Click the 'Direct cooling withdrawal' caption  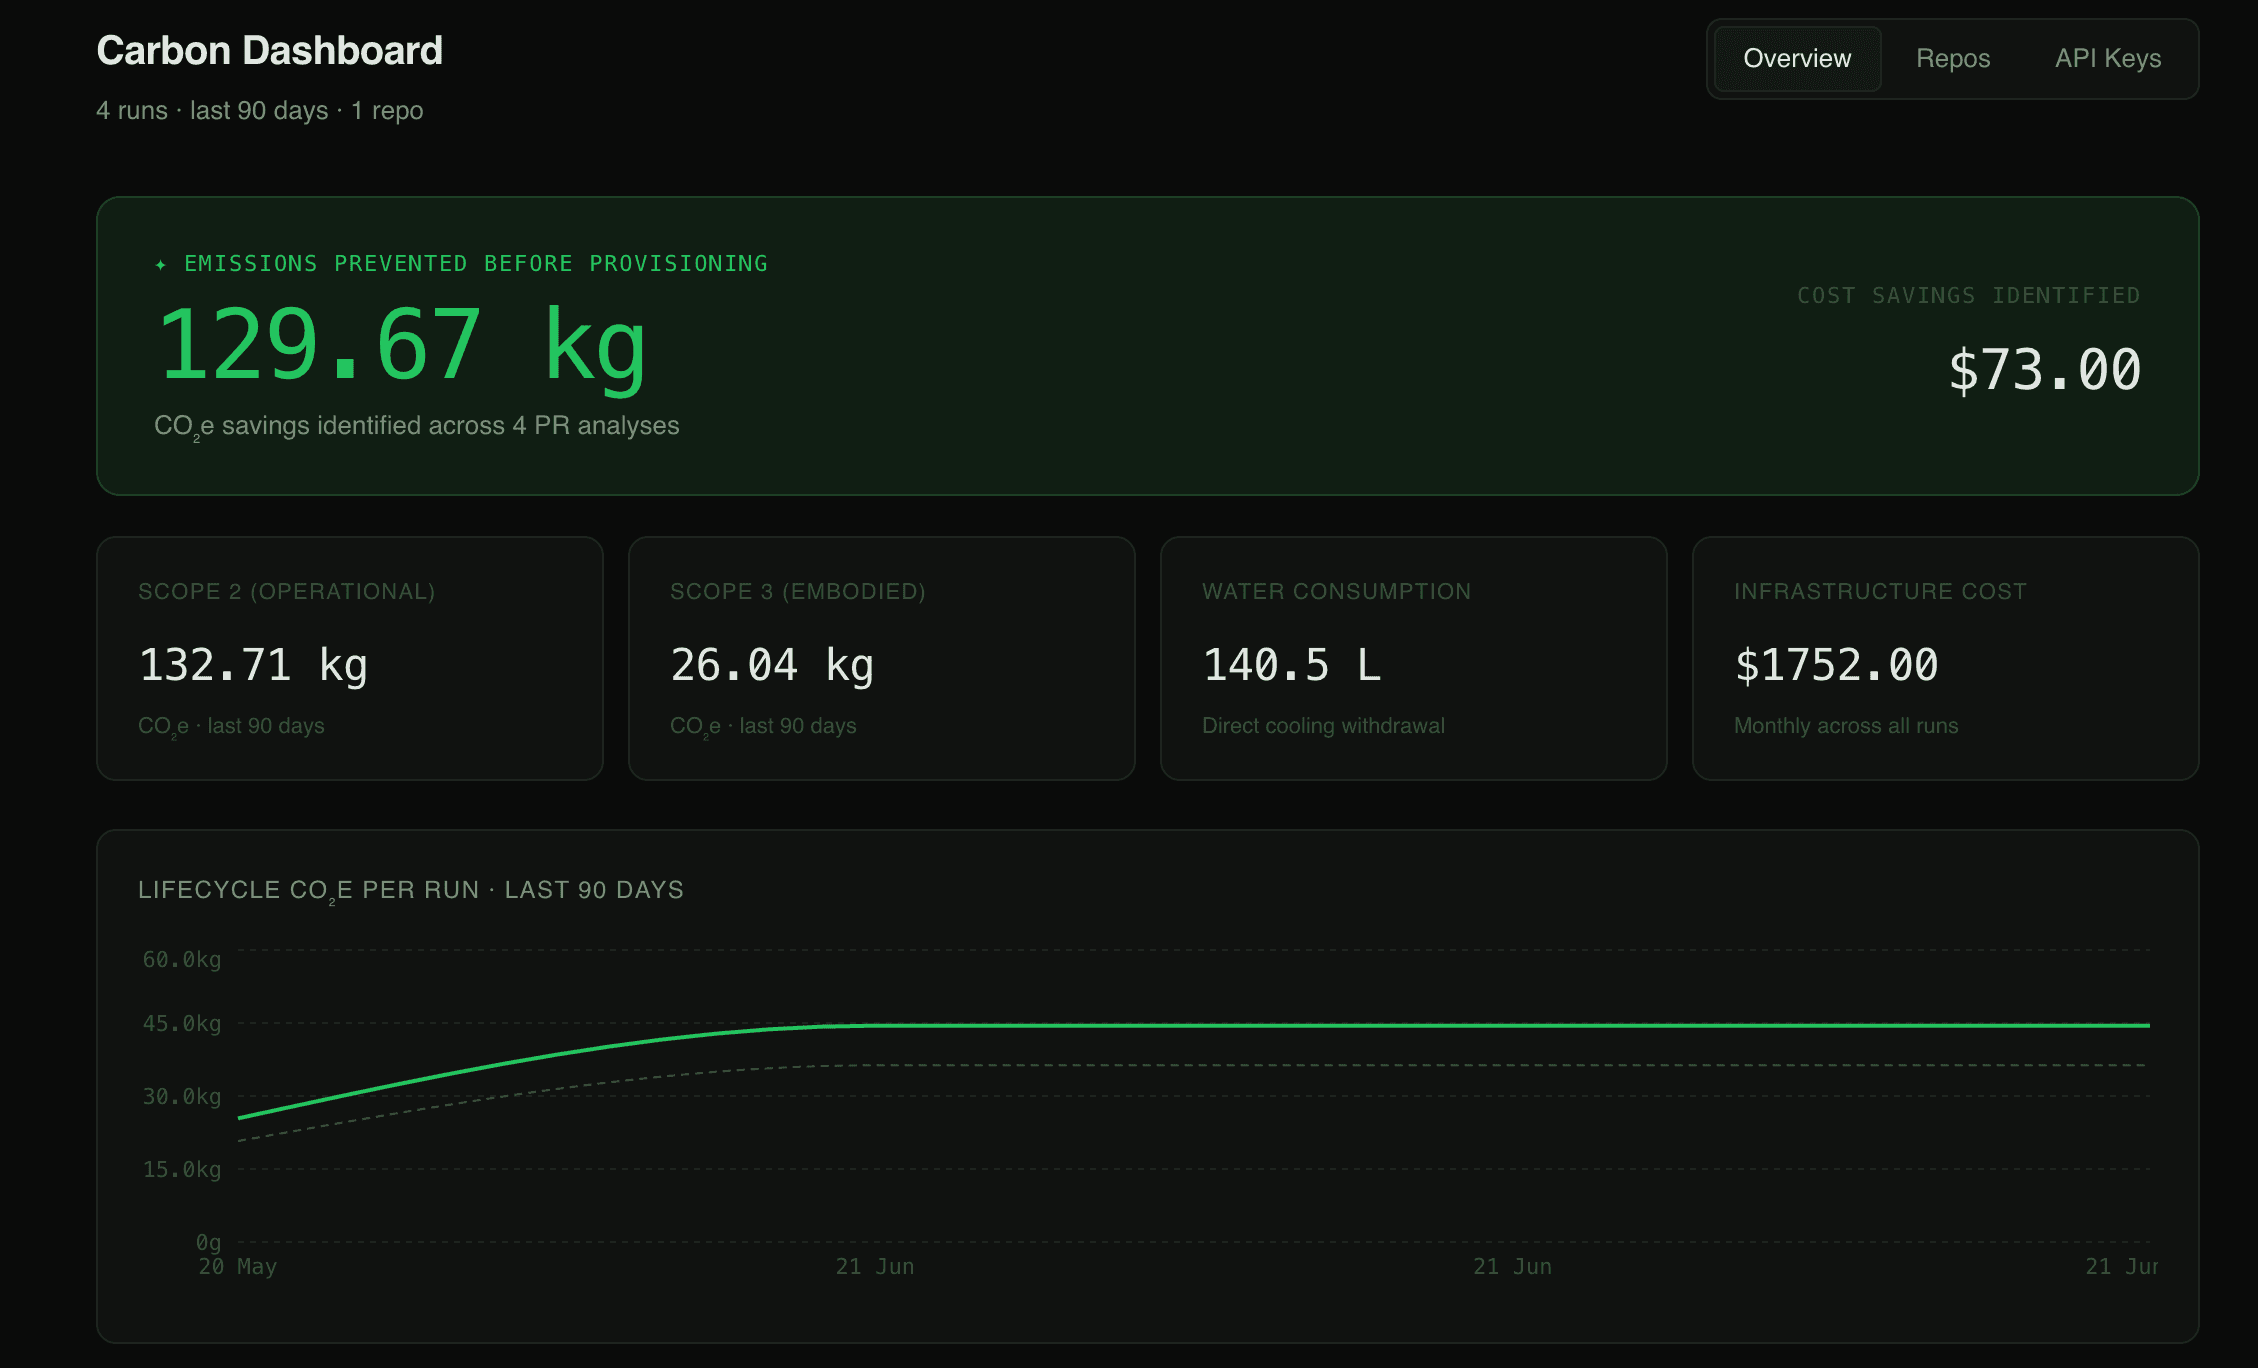[x=1323, y=726]
